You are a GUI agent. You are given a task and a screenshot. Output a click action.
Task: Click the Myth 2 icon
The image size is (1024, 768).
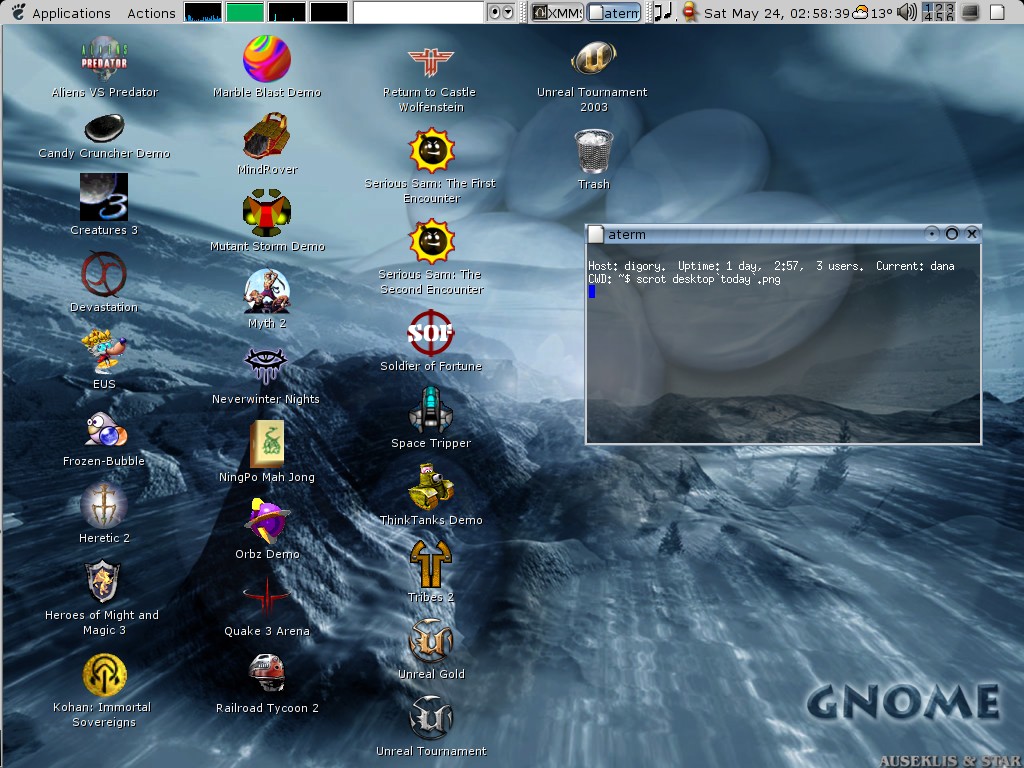click(266, 290)
